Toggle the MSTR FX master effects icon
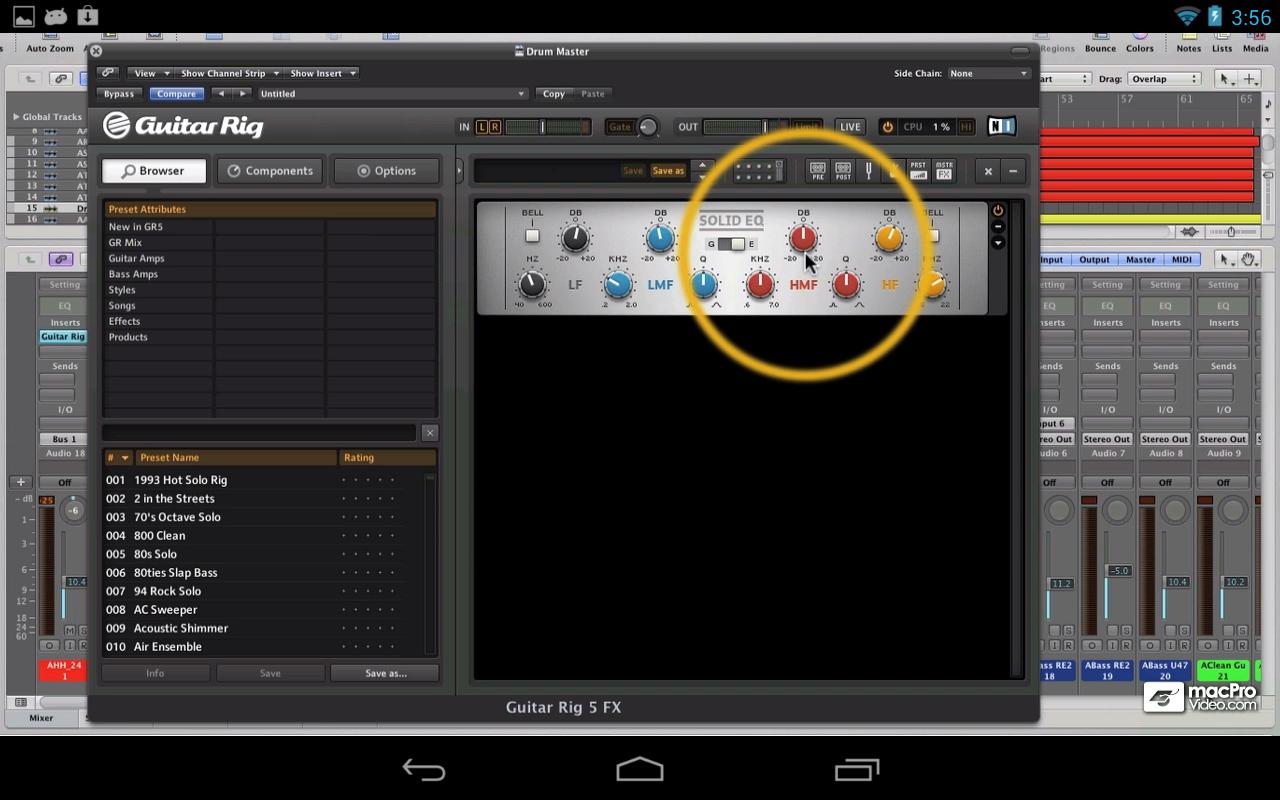The height and width of the screenshot is (800, 1280). point(944,171)
